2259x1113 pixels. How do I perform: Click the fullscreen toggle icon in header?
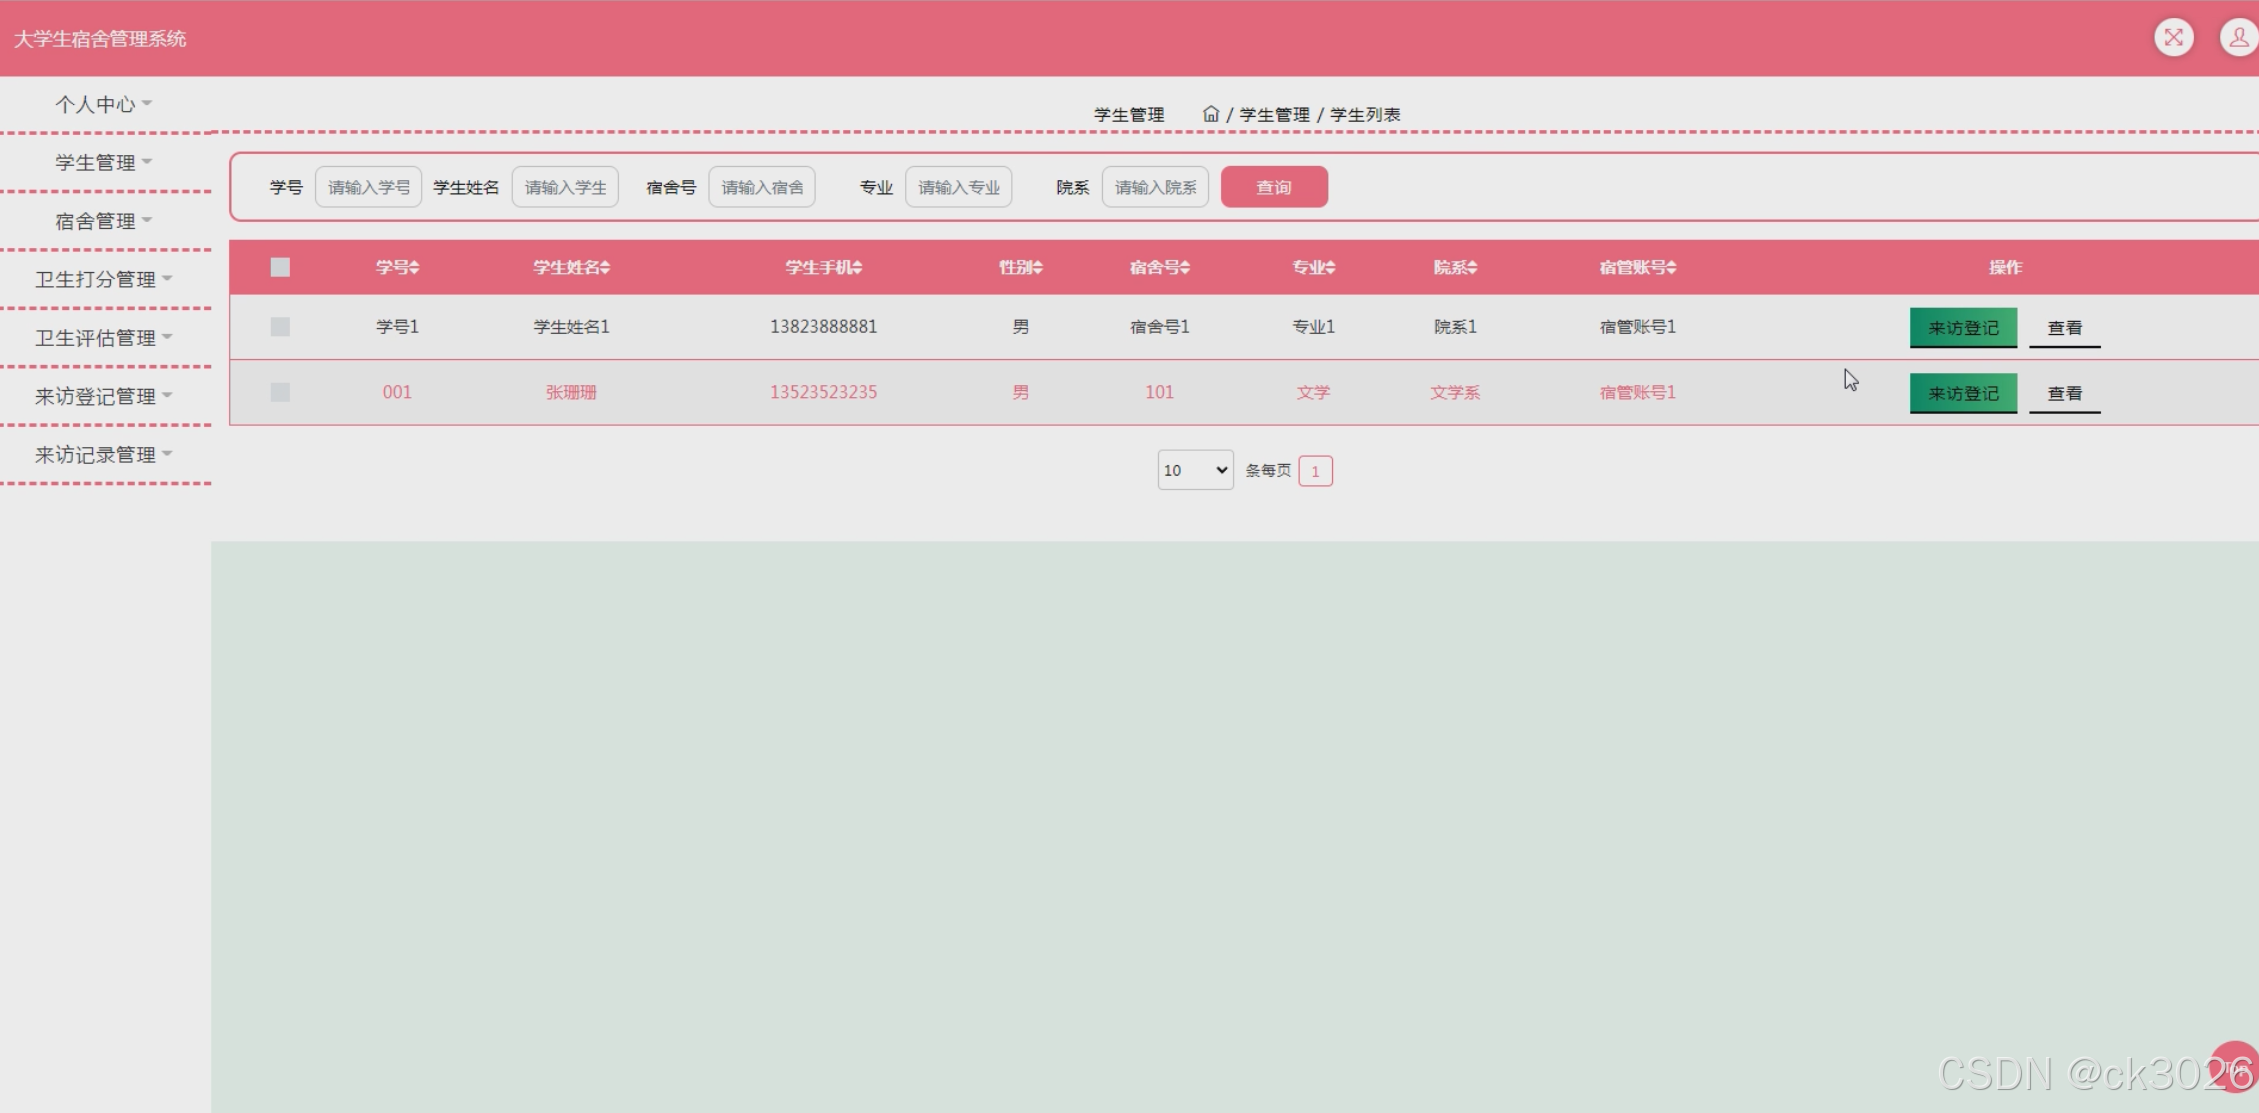tap(2173, 38)
